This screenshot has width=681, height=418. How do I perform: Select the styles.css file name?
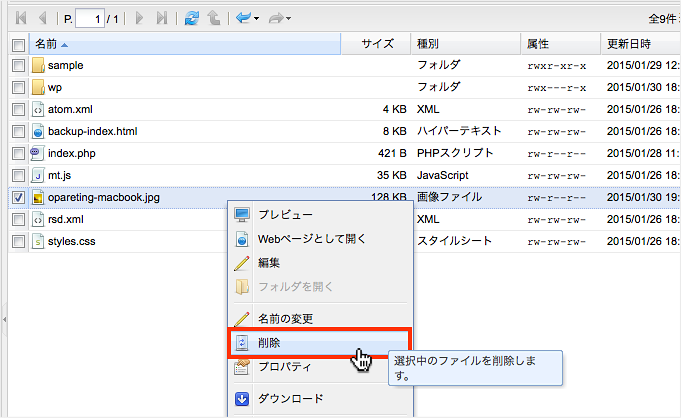[71, 242]
